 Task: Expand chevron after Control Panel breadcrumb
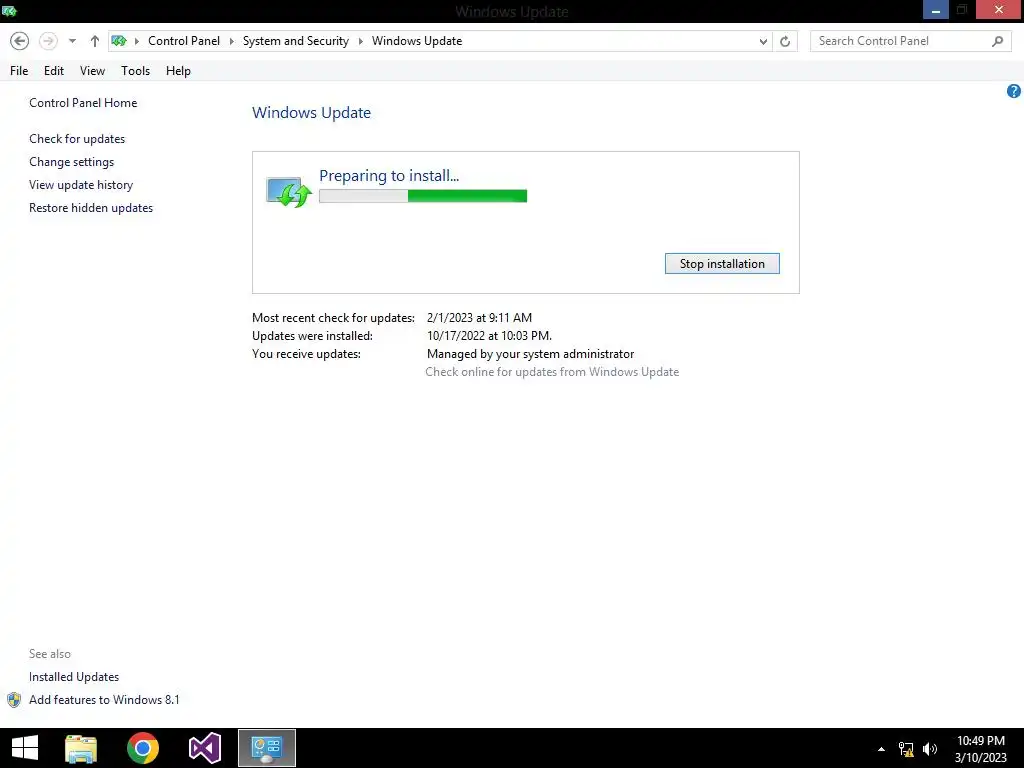[x=231, y=41]
